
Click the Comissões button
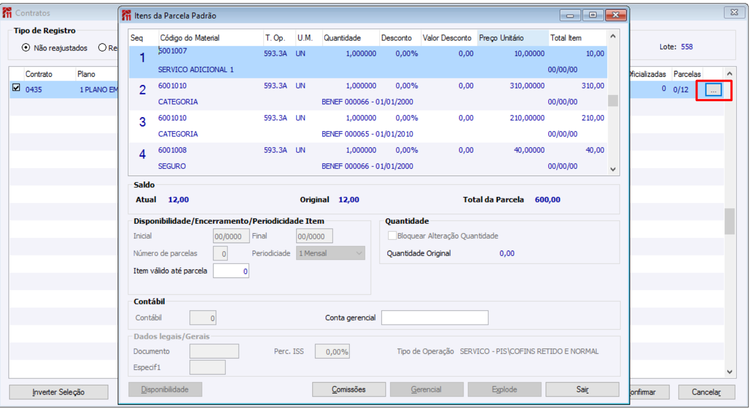tap(349, 389)
